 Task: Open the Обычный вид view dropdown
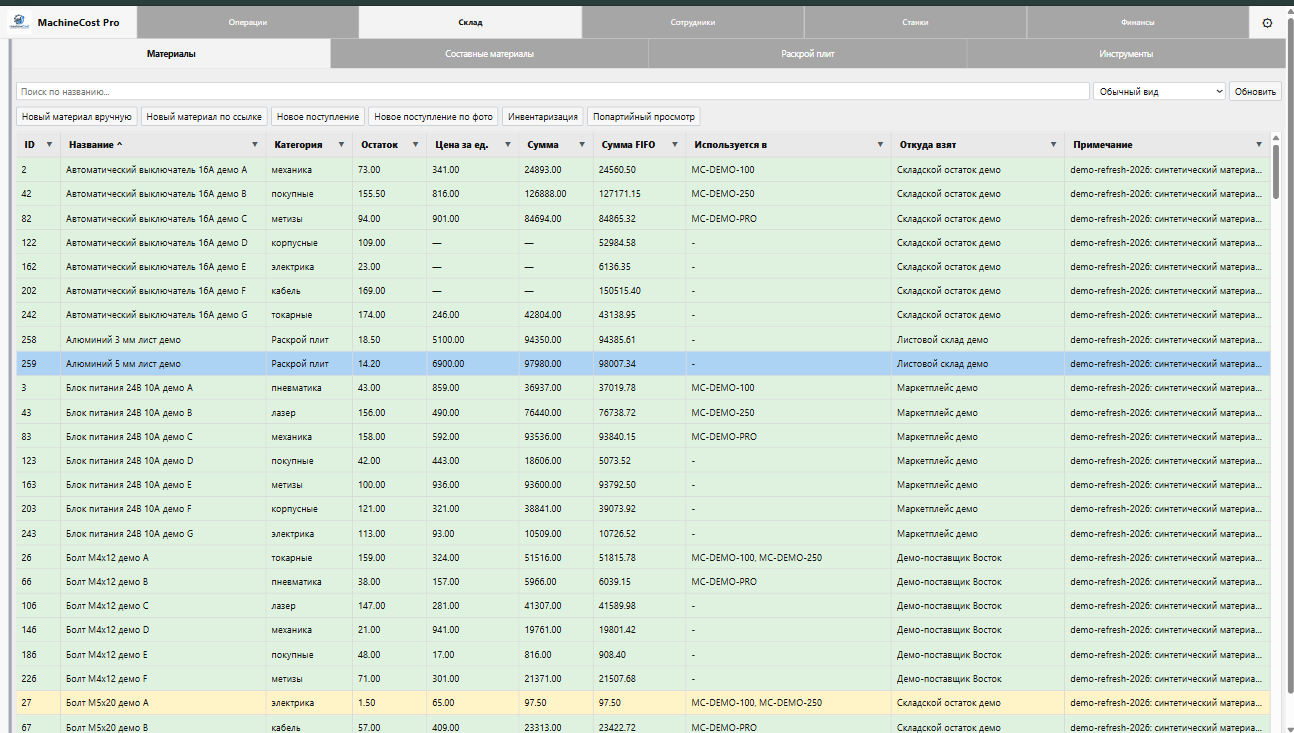coord(1160,91)
